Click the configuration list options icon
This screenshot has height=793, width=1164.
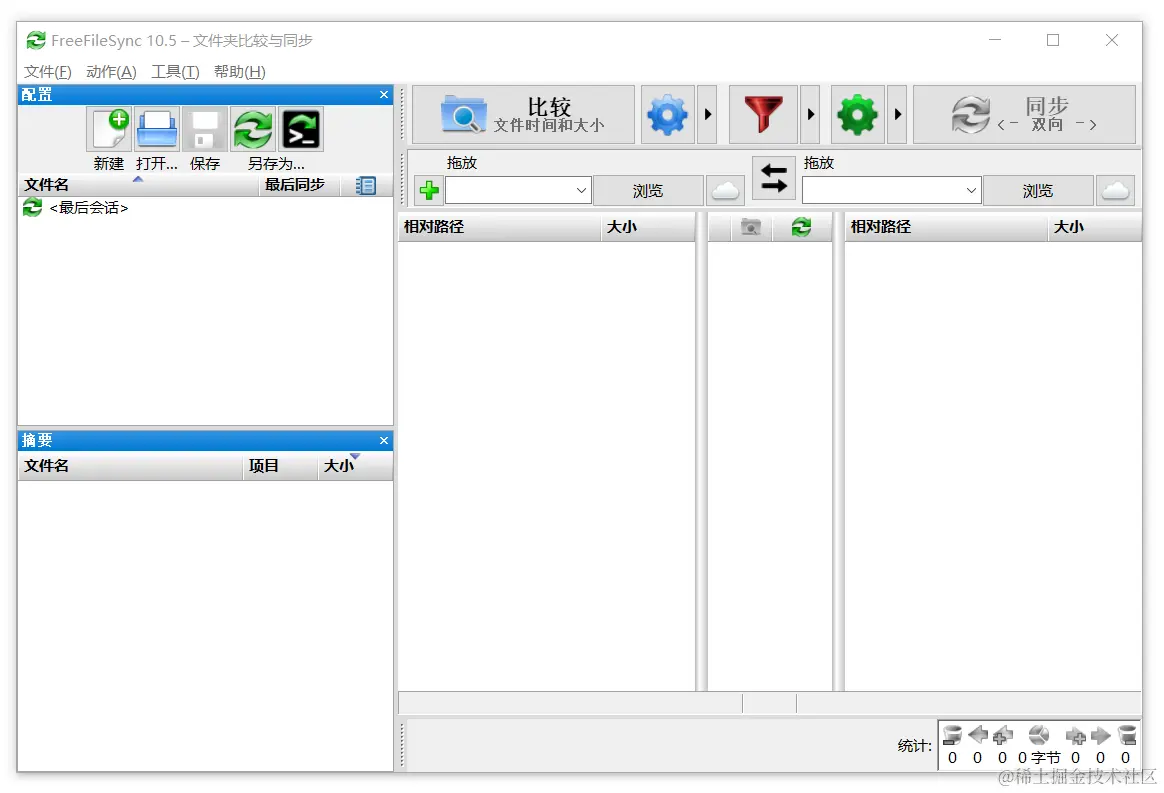coord(366,186)
